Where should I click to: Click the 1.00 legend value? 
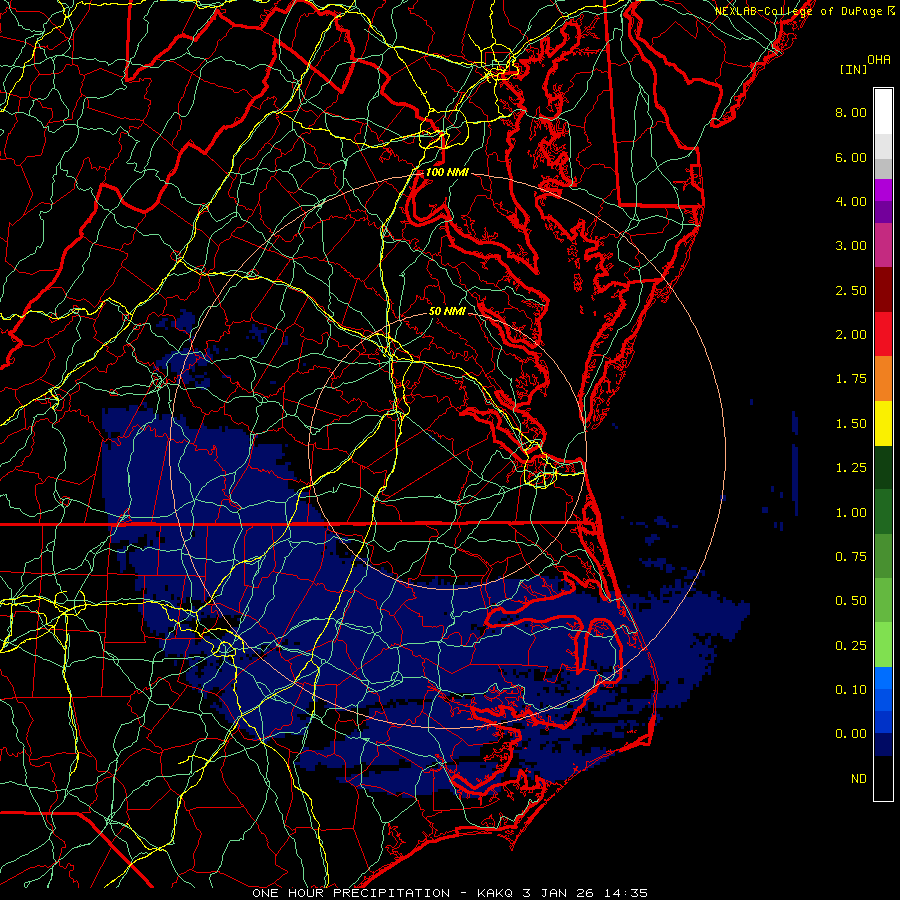point(851,513)
